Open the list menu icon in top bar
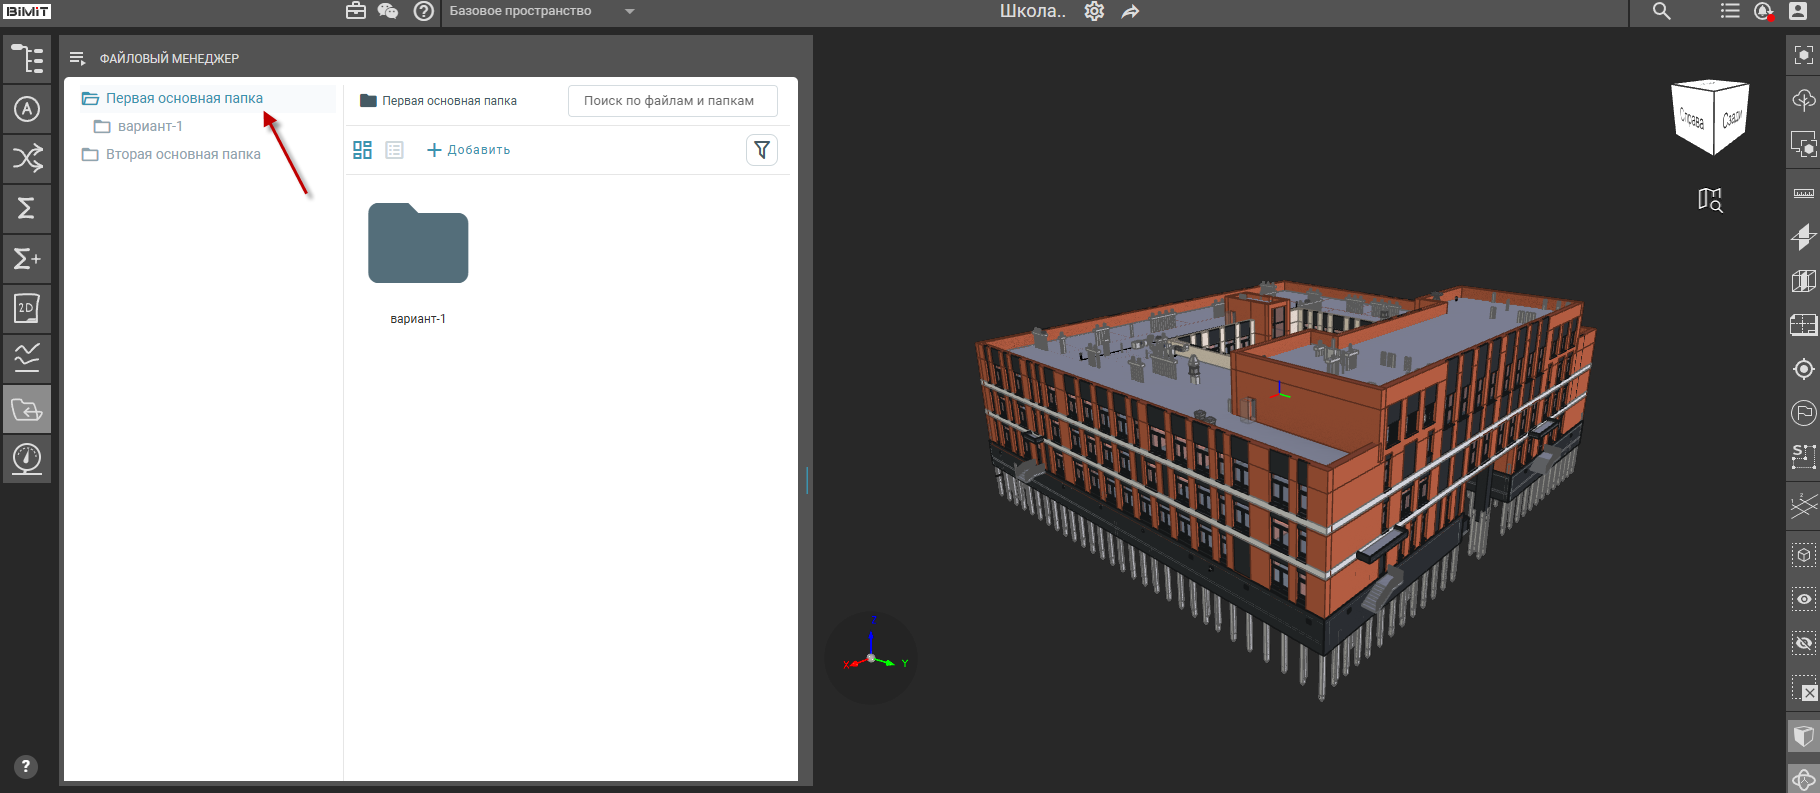 click(x=1730, y=11)
